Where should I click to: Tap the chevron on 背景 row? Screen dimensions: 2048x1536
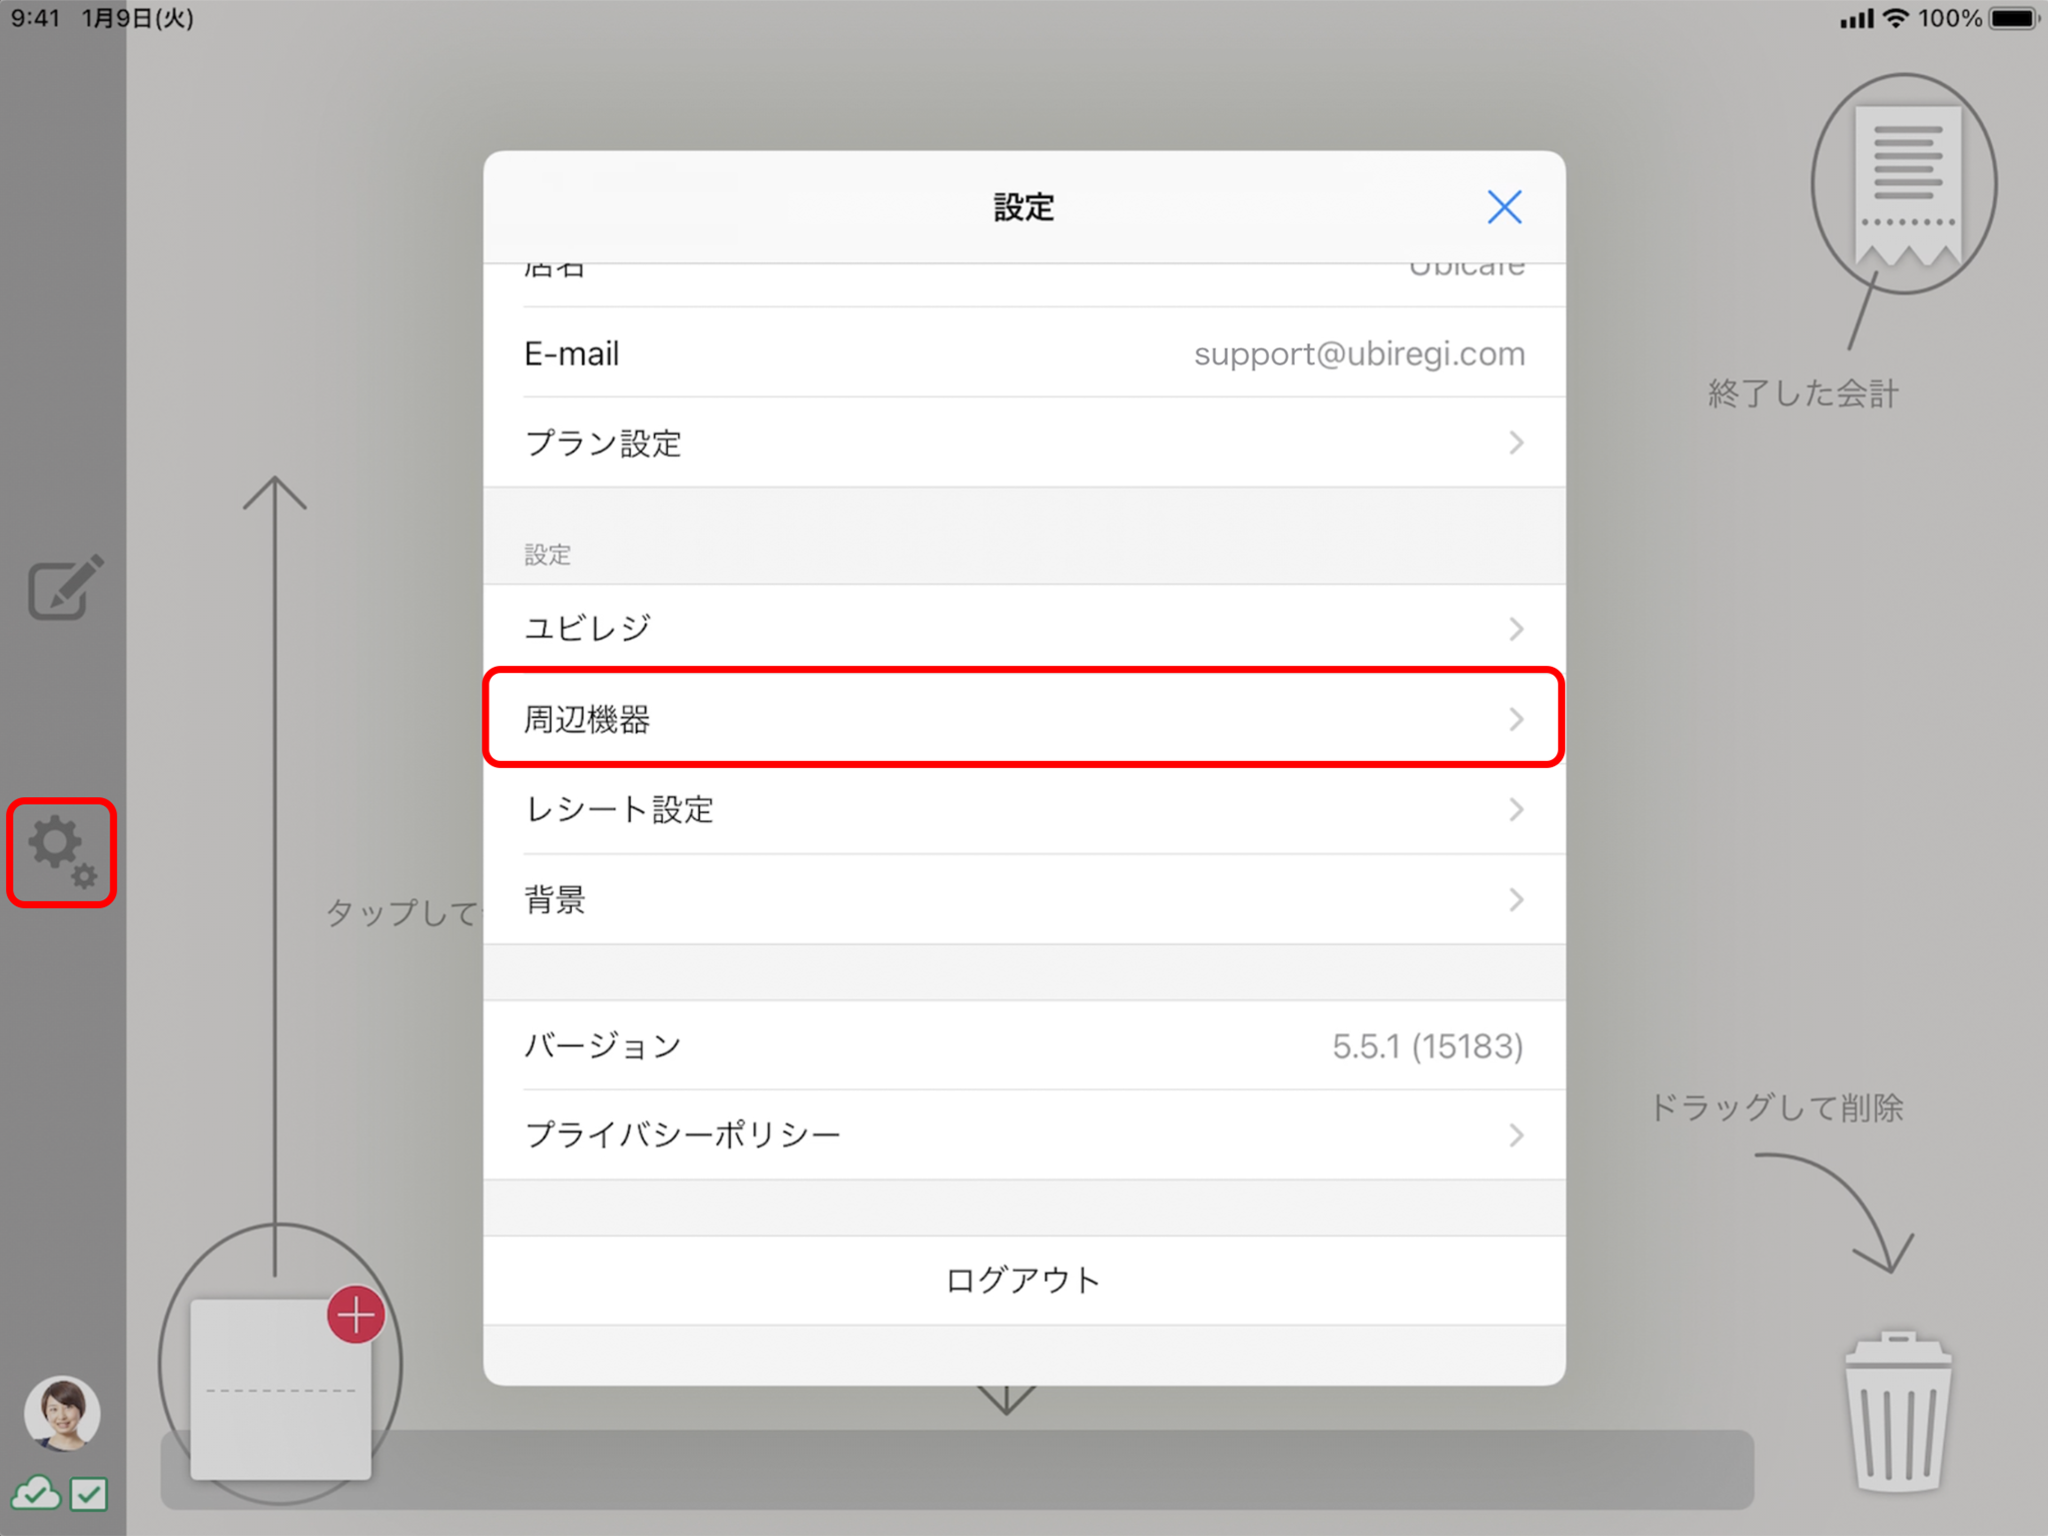pyautogui.click(x=1517, y=899)
